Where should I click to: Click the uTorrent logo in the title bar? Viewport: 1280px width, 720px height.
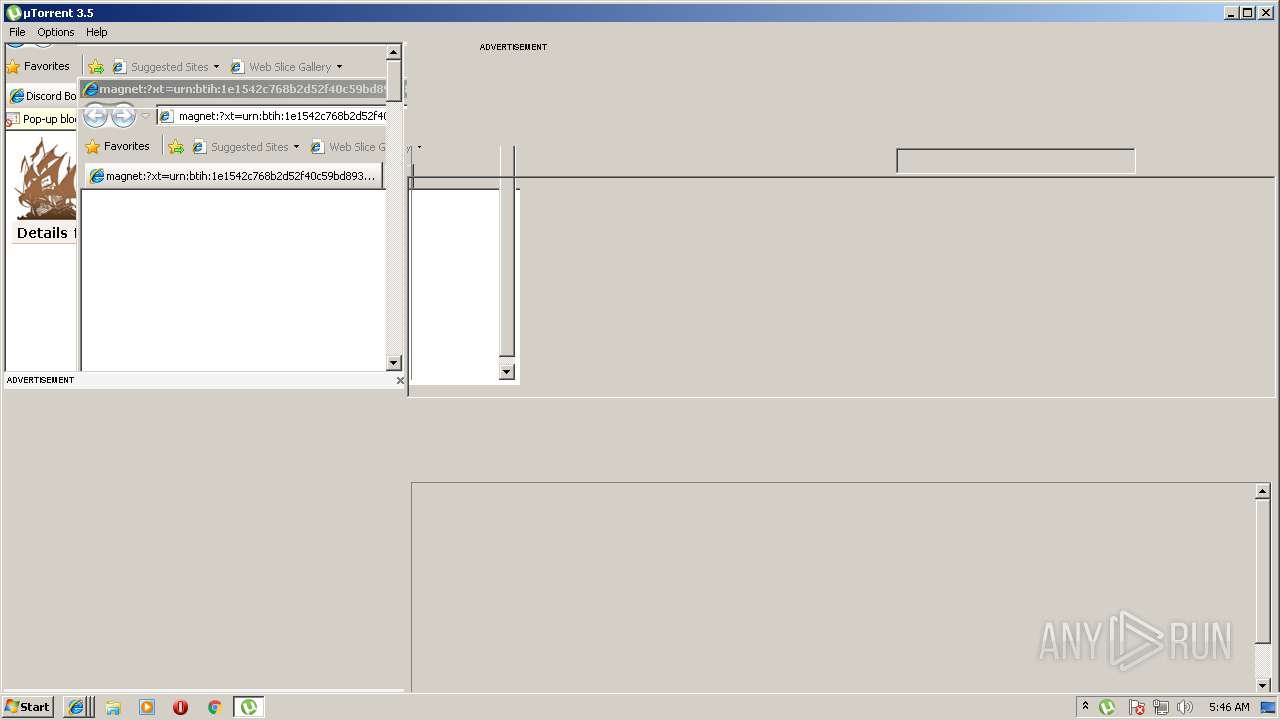click(13, 13)
